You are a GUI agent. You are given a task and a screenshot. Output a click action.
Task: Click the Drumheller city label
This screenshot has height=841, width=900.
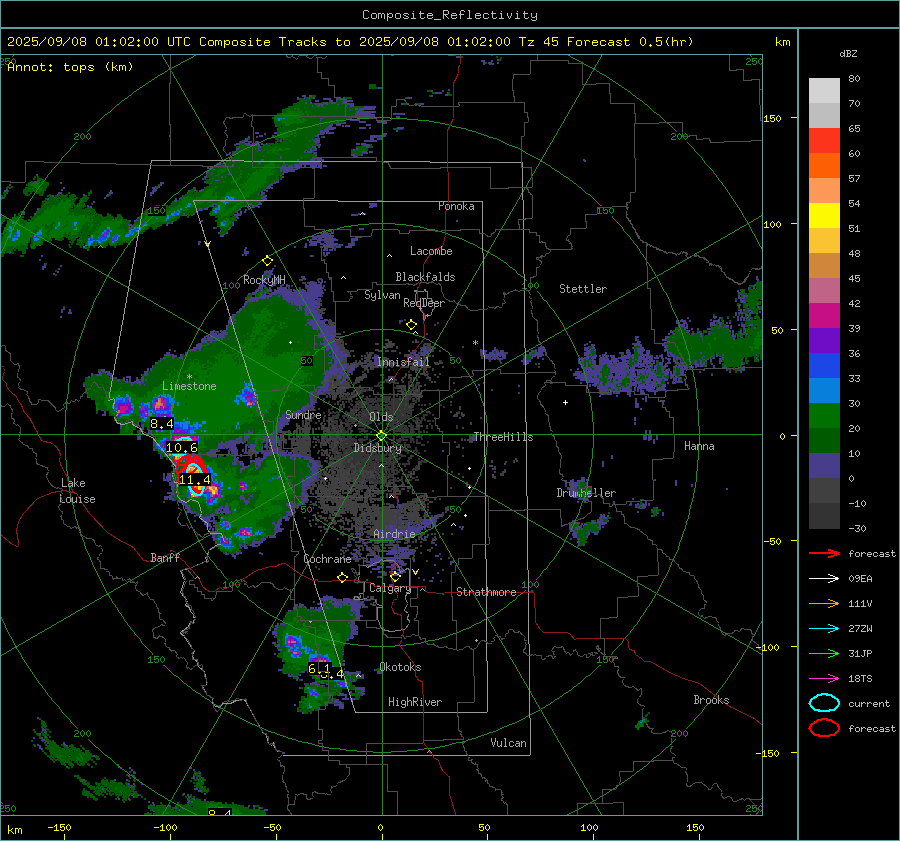[x=586, y=493]
